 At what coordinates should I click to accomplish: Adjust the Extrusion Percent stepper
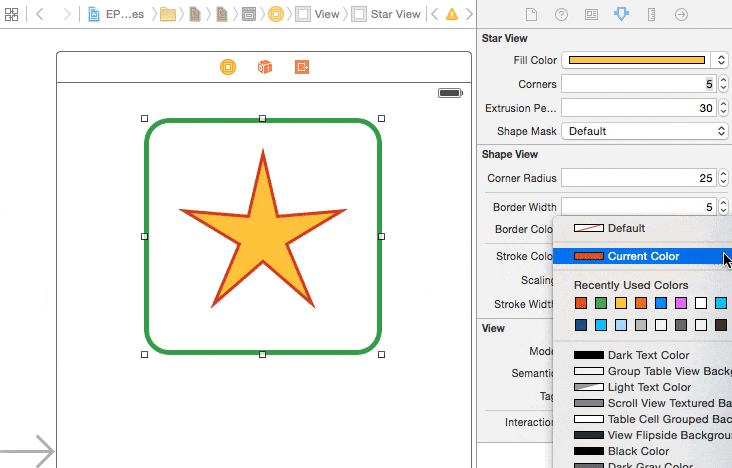click(x=723, y=108)
